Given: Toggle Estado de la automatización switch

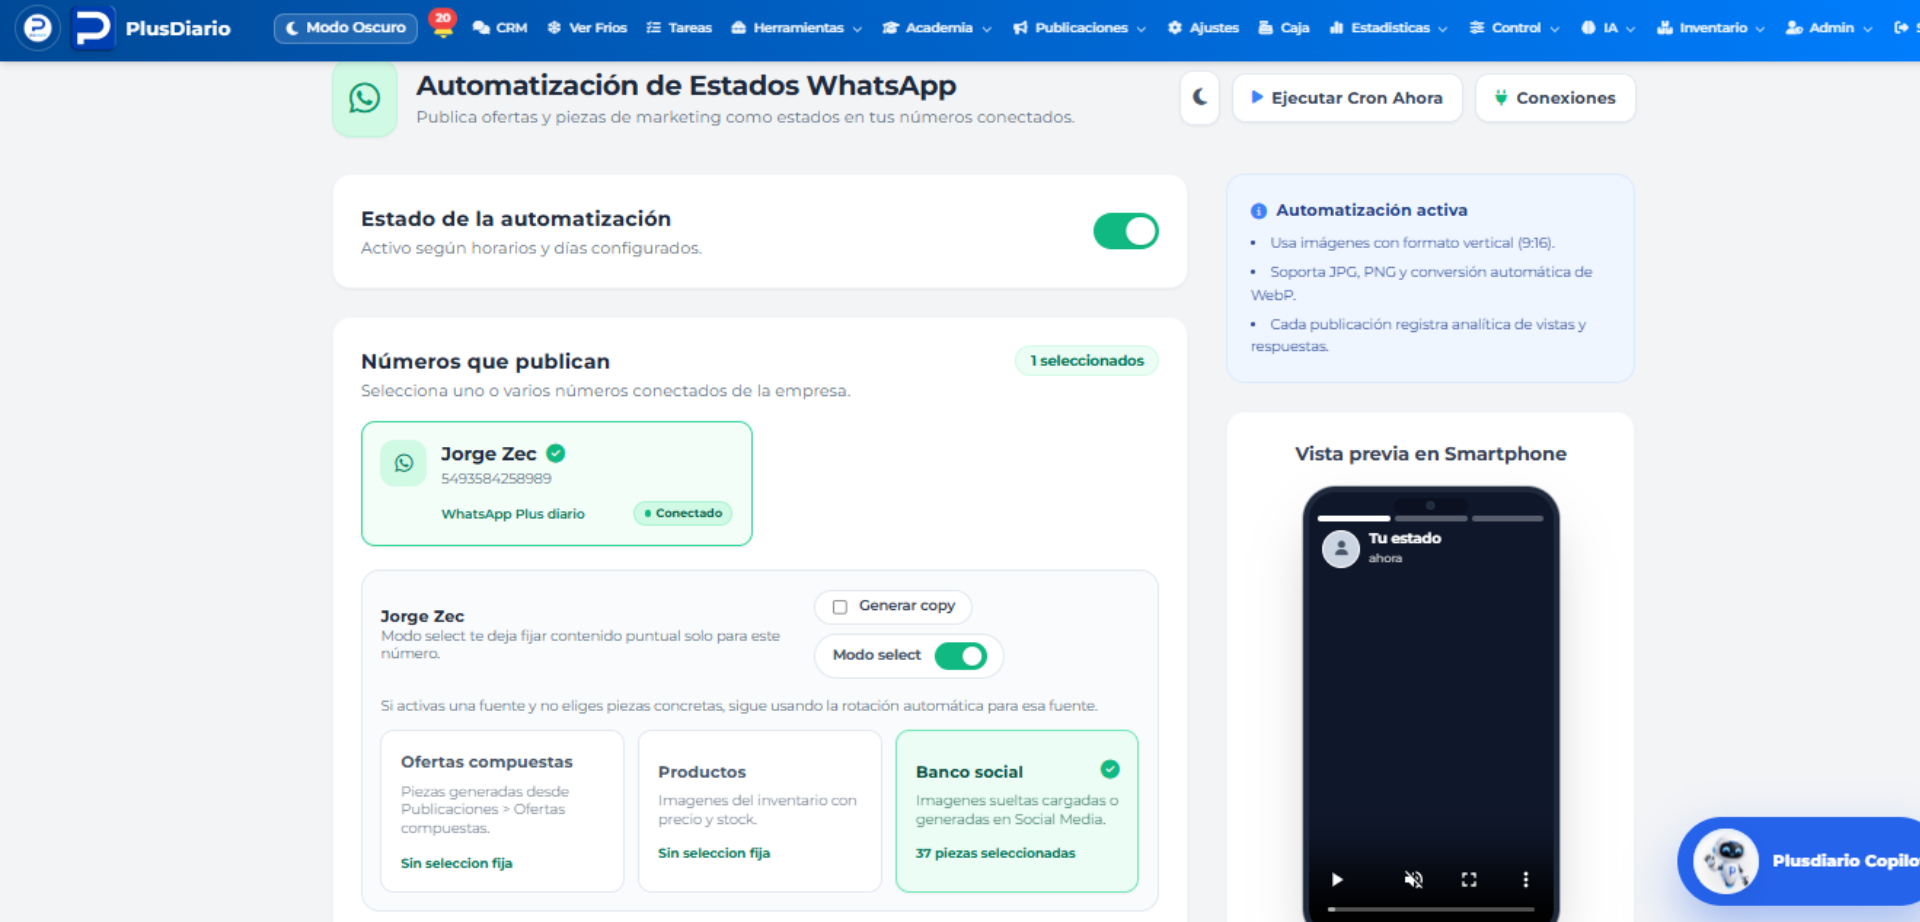Looking at the screenshot, I should coord(1126,231).
